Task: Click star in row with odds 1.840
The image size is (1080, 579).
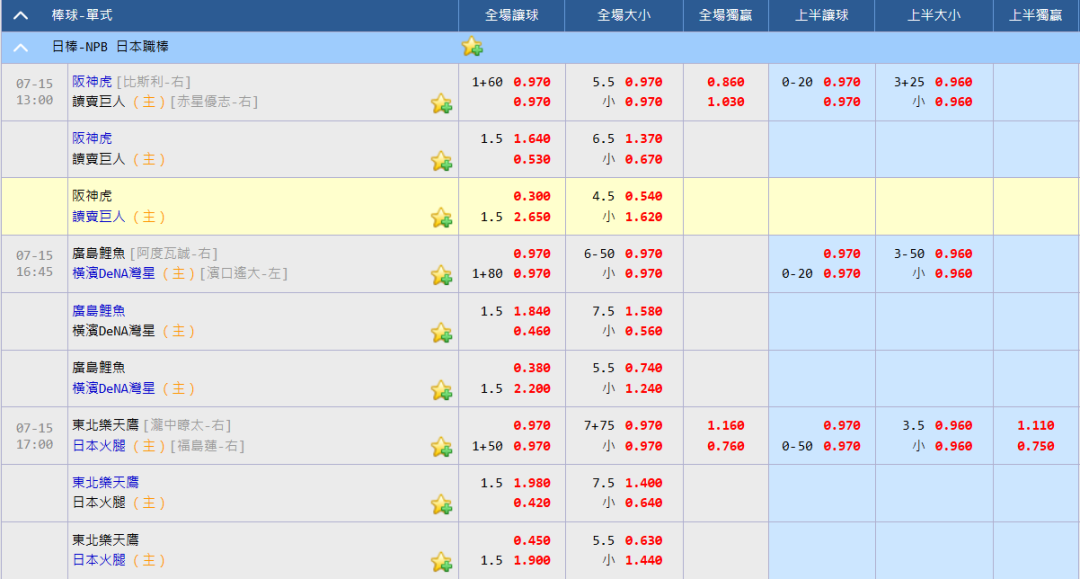Action: [x=442, y=333]
